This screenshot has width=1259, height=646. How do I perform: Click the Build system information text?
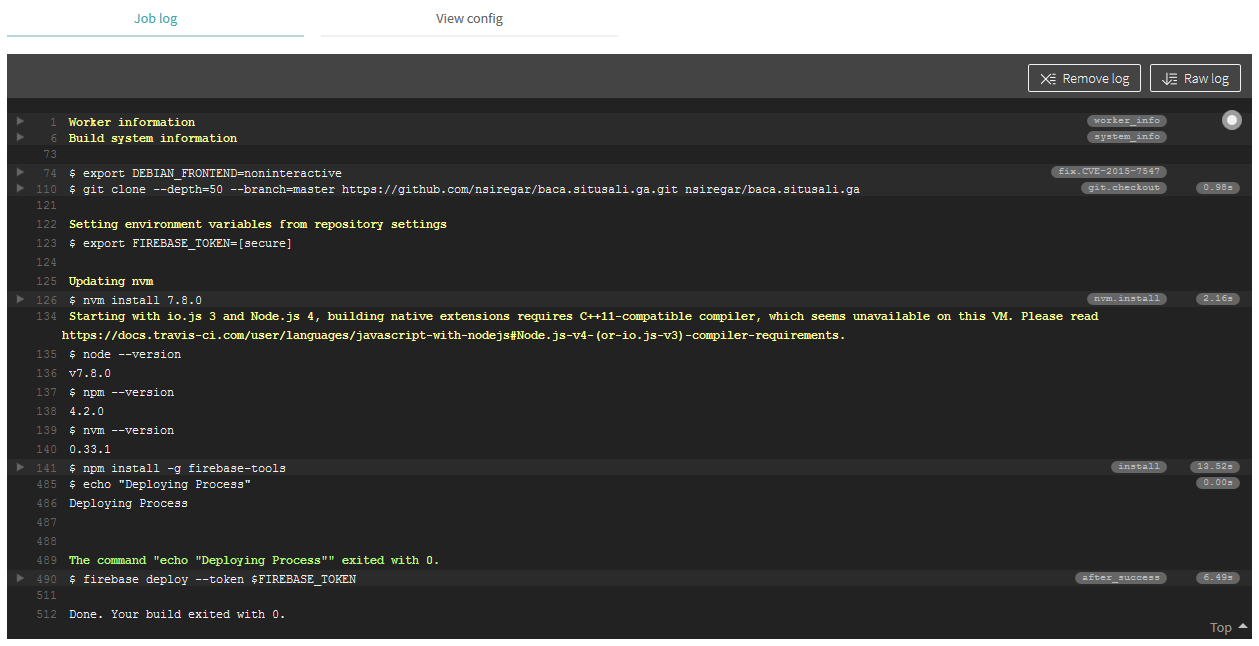coord(153,138)
